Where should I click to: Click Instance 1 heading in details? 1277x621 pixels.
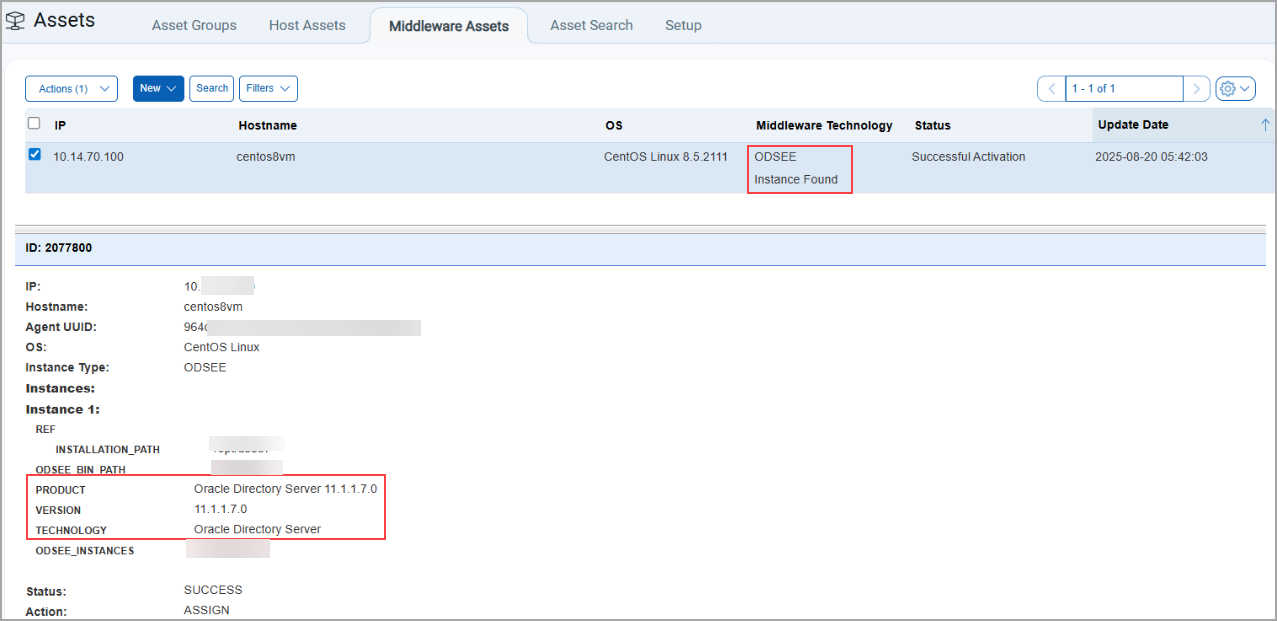(62, 410)
